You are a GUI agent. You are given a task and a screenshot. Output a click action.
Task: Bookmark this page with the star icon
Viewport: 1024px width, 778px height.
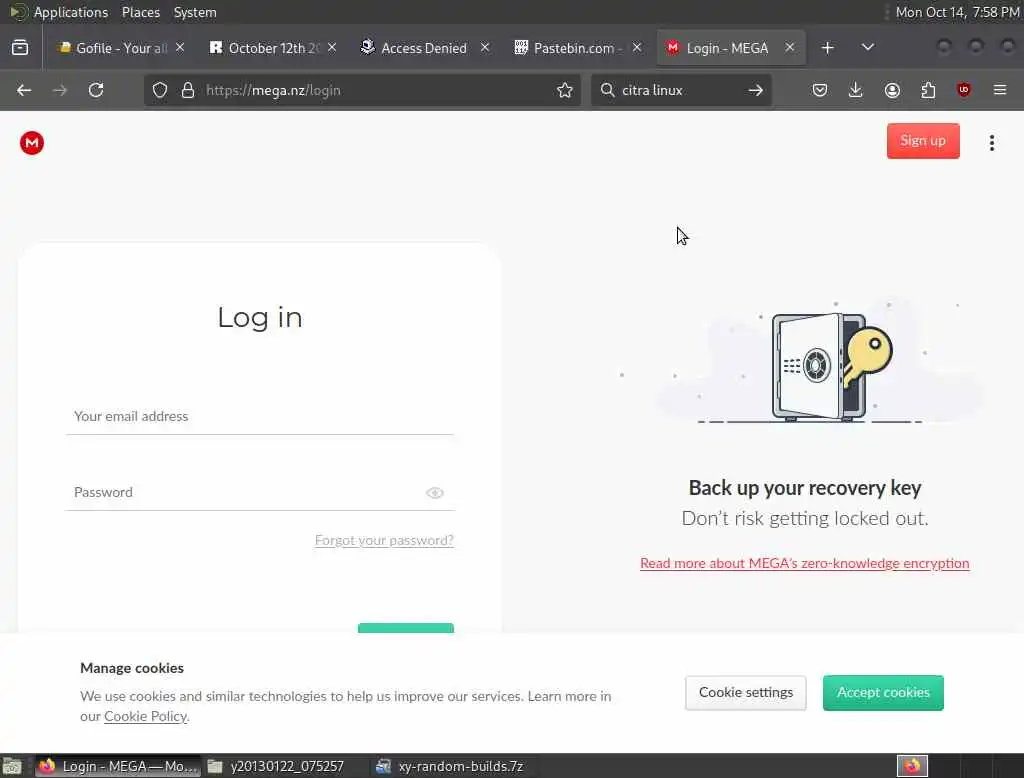(565, 90)
